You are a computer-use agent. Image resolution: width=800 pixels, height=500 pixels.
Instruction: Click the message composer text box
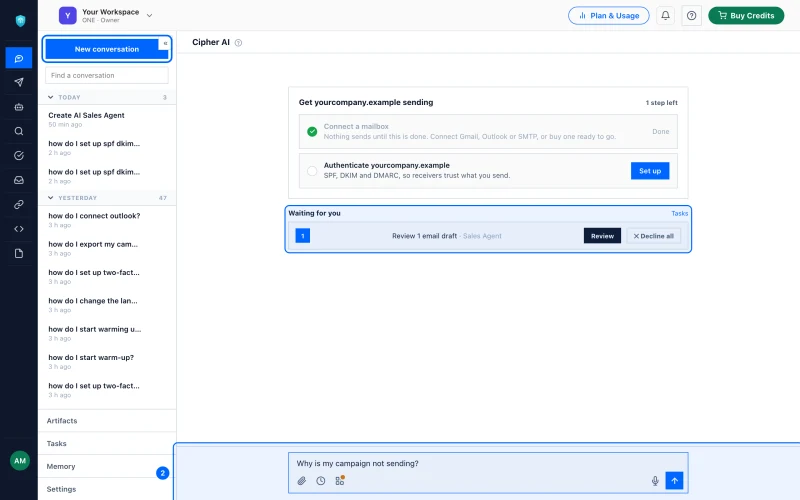[x=488, y=463]
